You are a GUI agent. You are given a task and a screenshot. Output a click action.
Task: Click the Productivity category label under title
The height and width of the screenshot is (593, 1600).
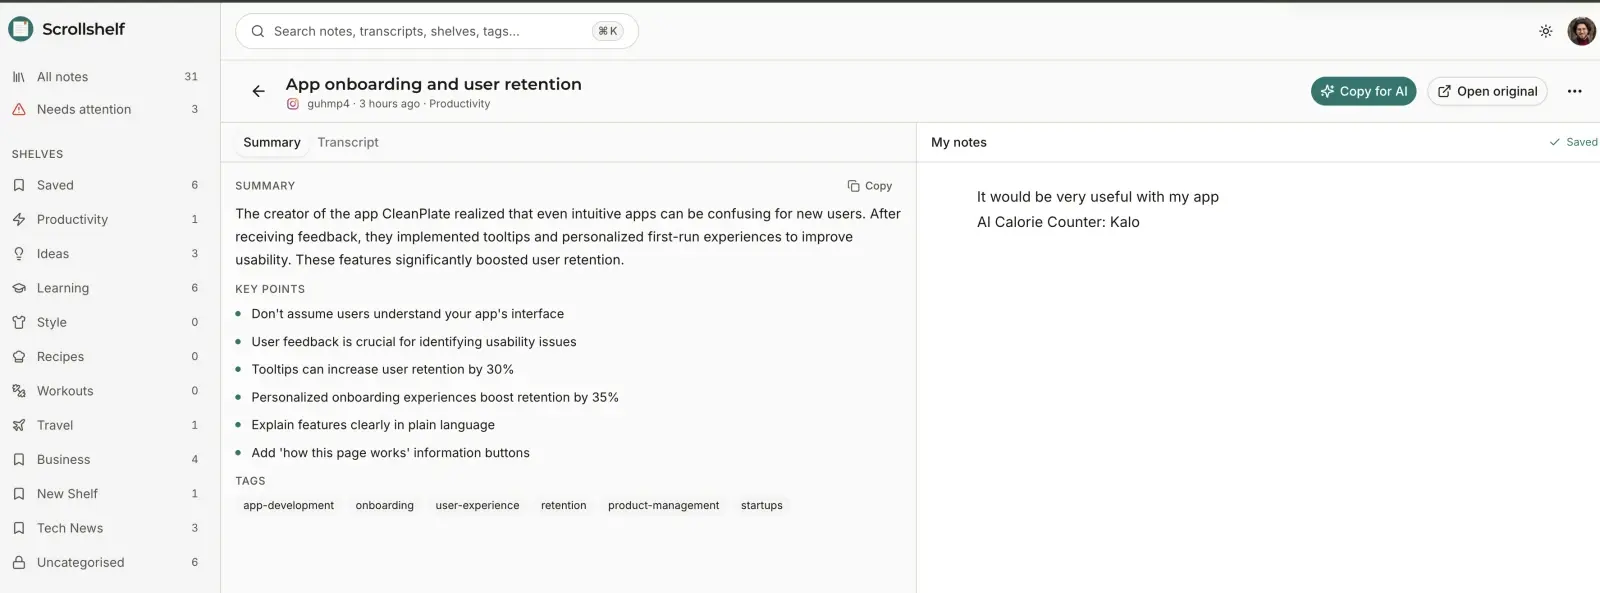(459, 104)
